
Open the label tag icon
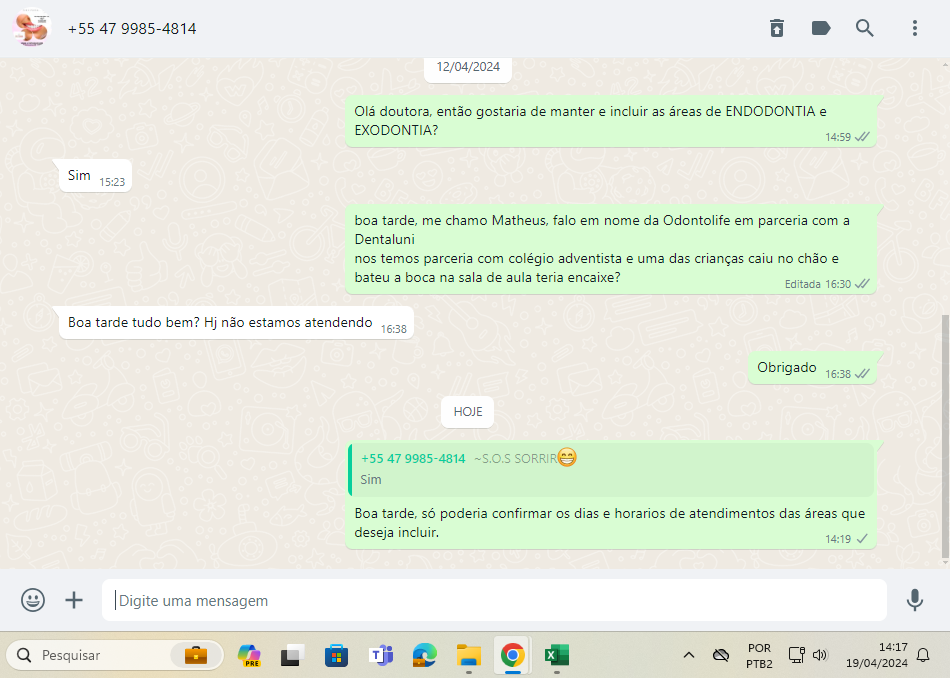click(x=821, y=28)
